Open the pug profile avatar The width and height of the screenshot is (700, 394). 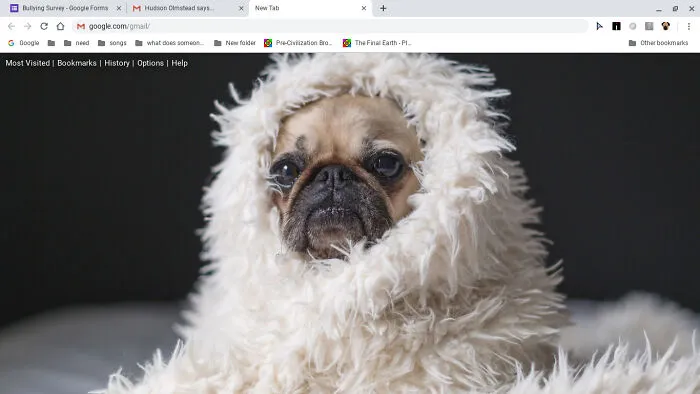pyautogui.click(x=666, y=26)
